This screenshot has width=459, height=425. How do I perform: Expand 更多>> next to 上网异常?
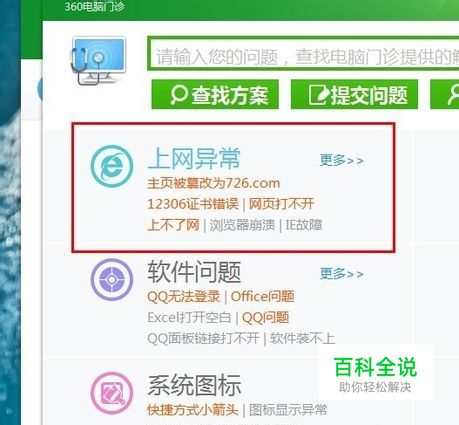(x=341, y=160)
